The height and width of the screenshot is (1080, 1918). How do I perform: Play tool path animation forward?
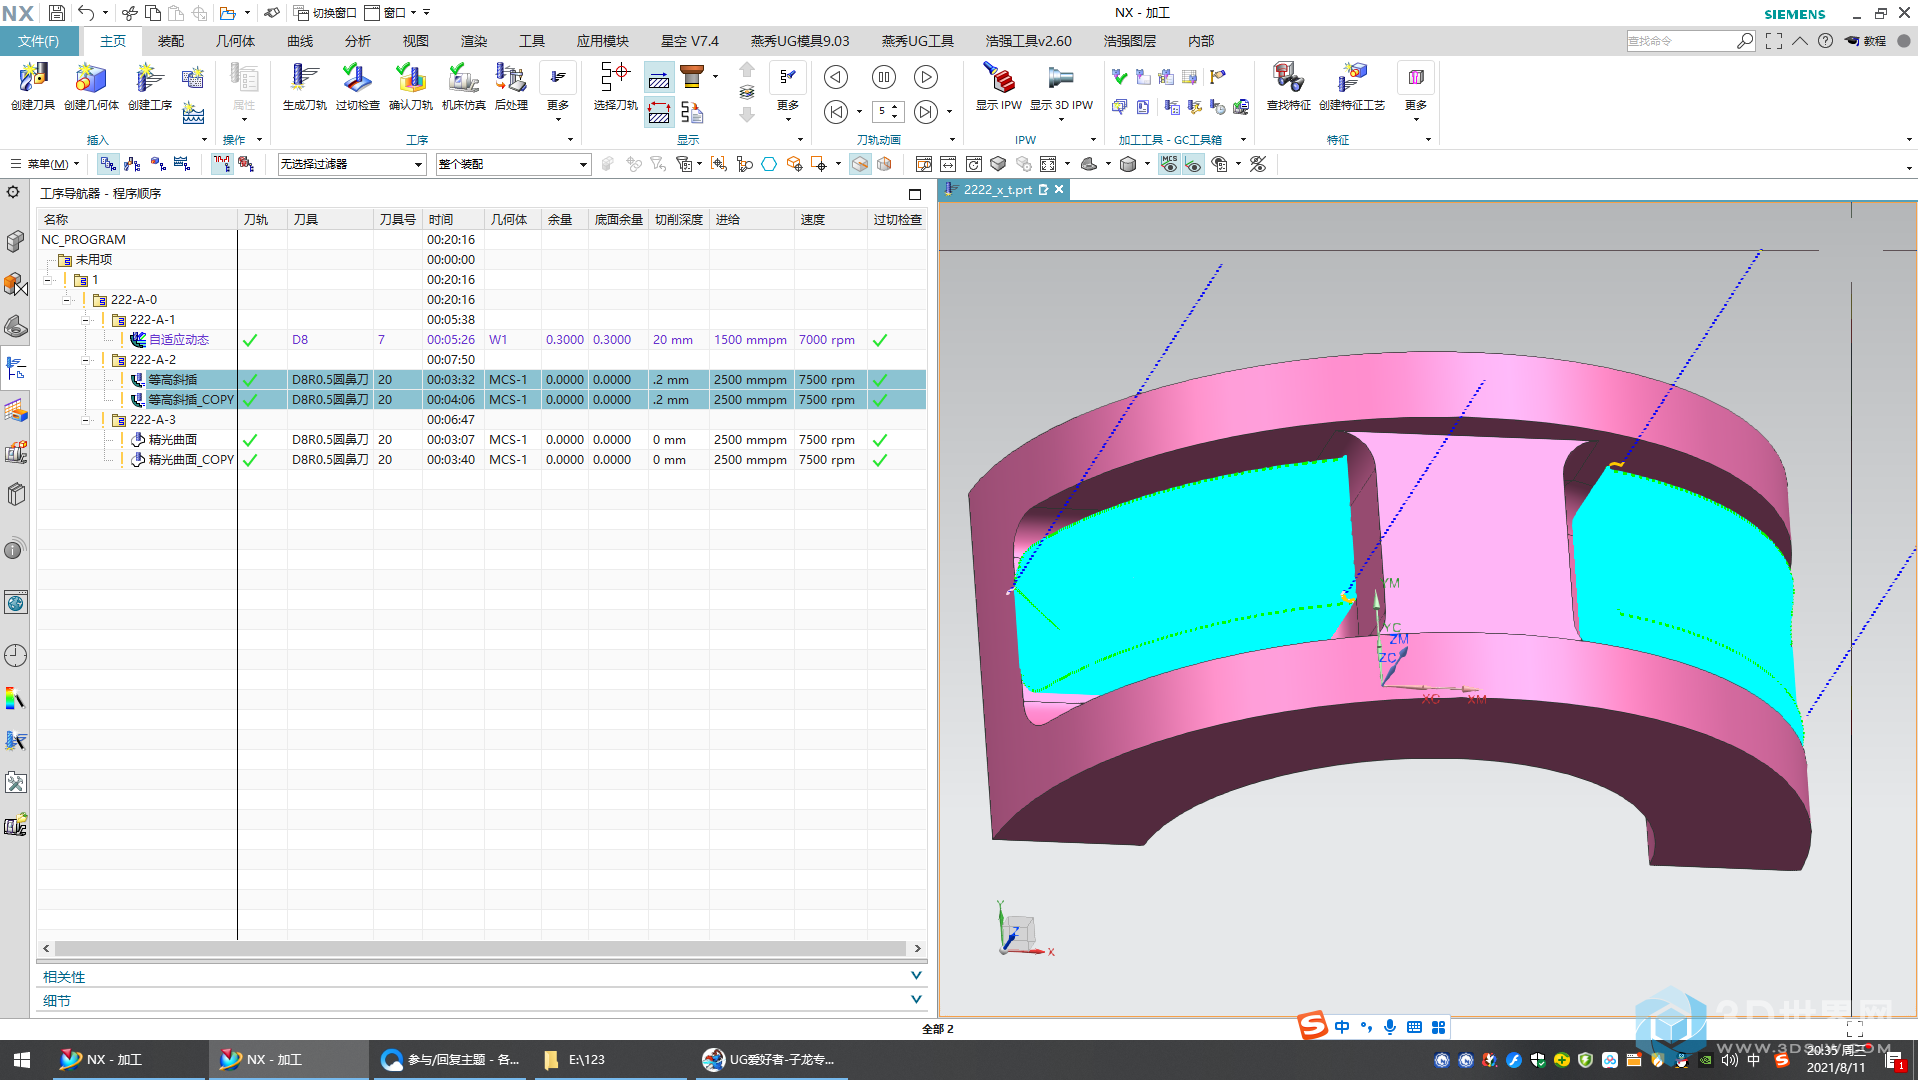coord(926,77)
